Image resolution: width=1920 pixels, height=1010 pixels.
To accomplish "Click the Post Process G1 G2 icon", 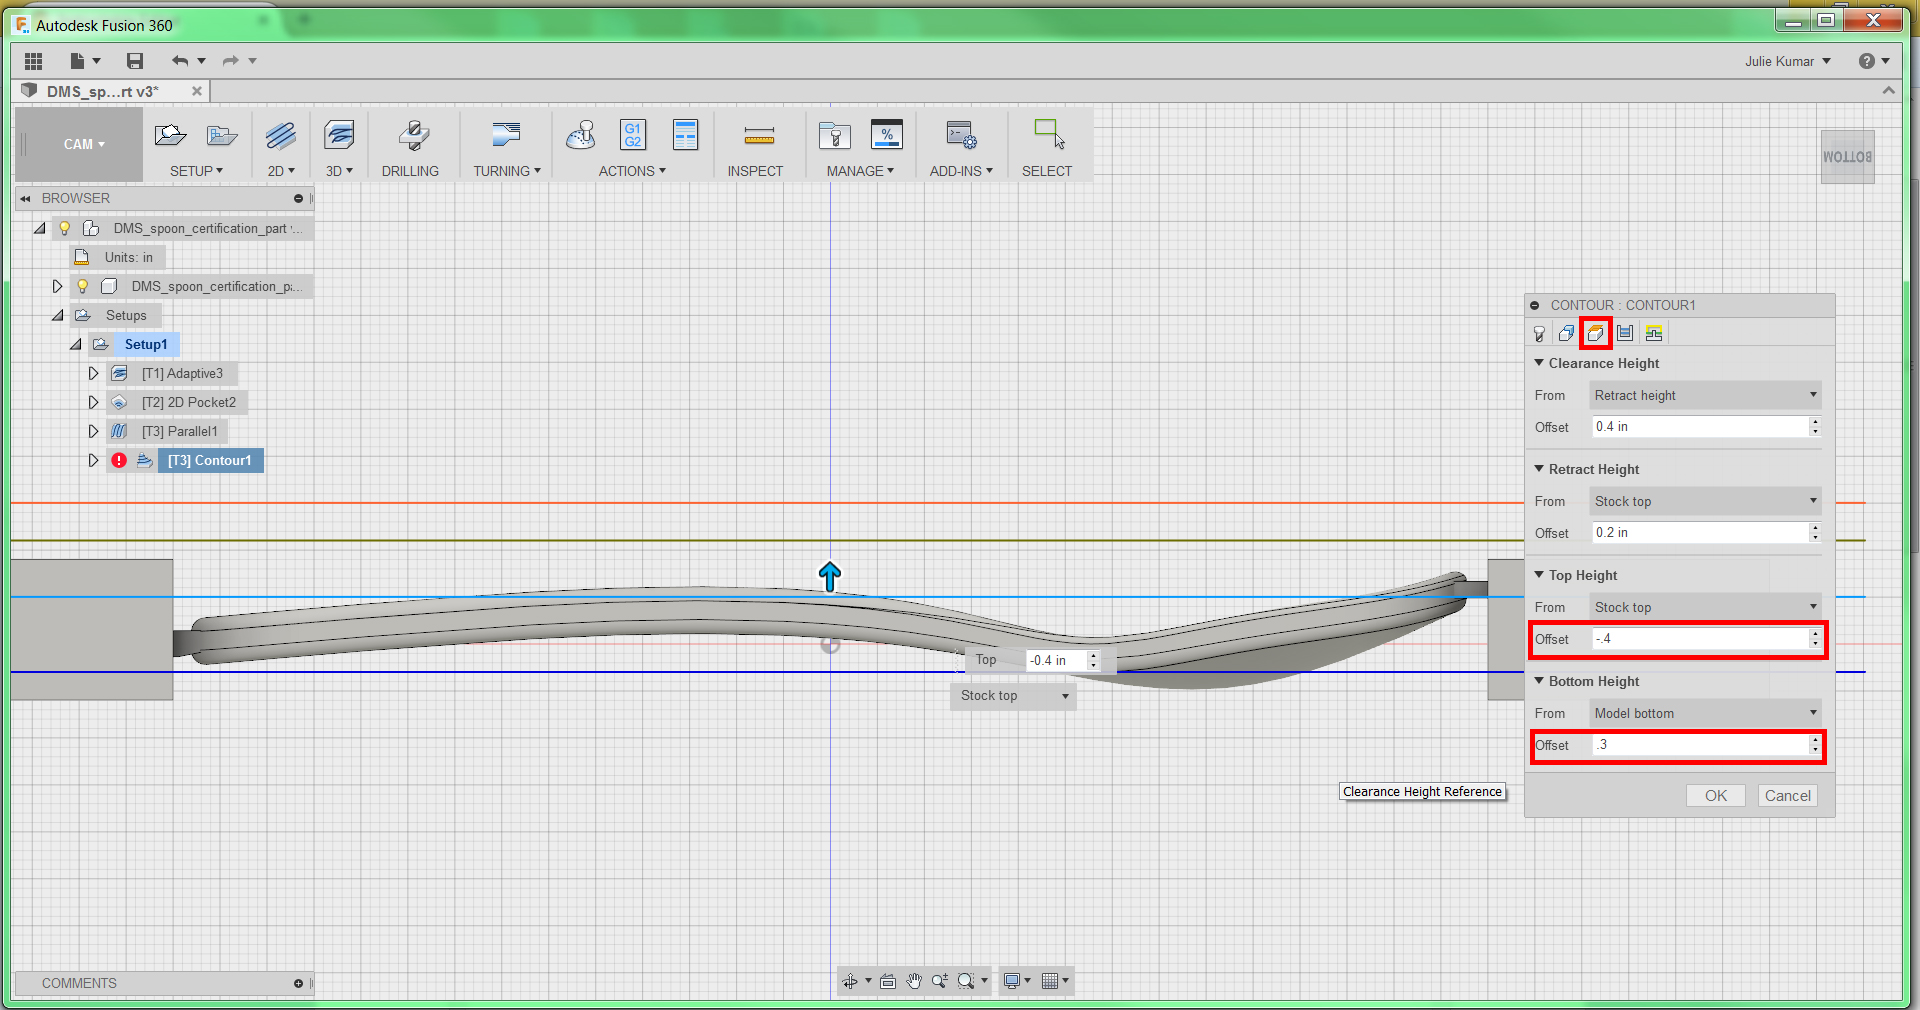I will tap(633, 135).
